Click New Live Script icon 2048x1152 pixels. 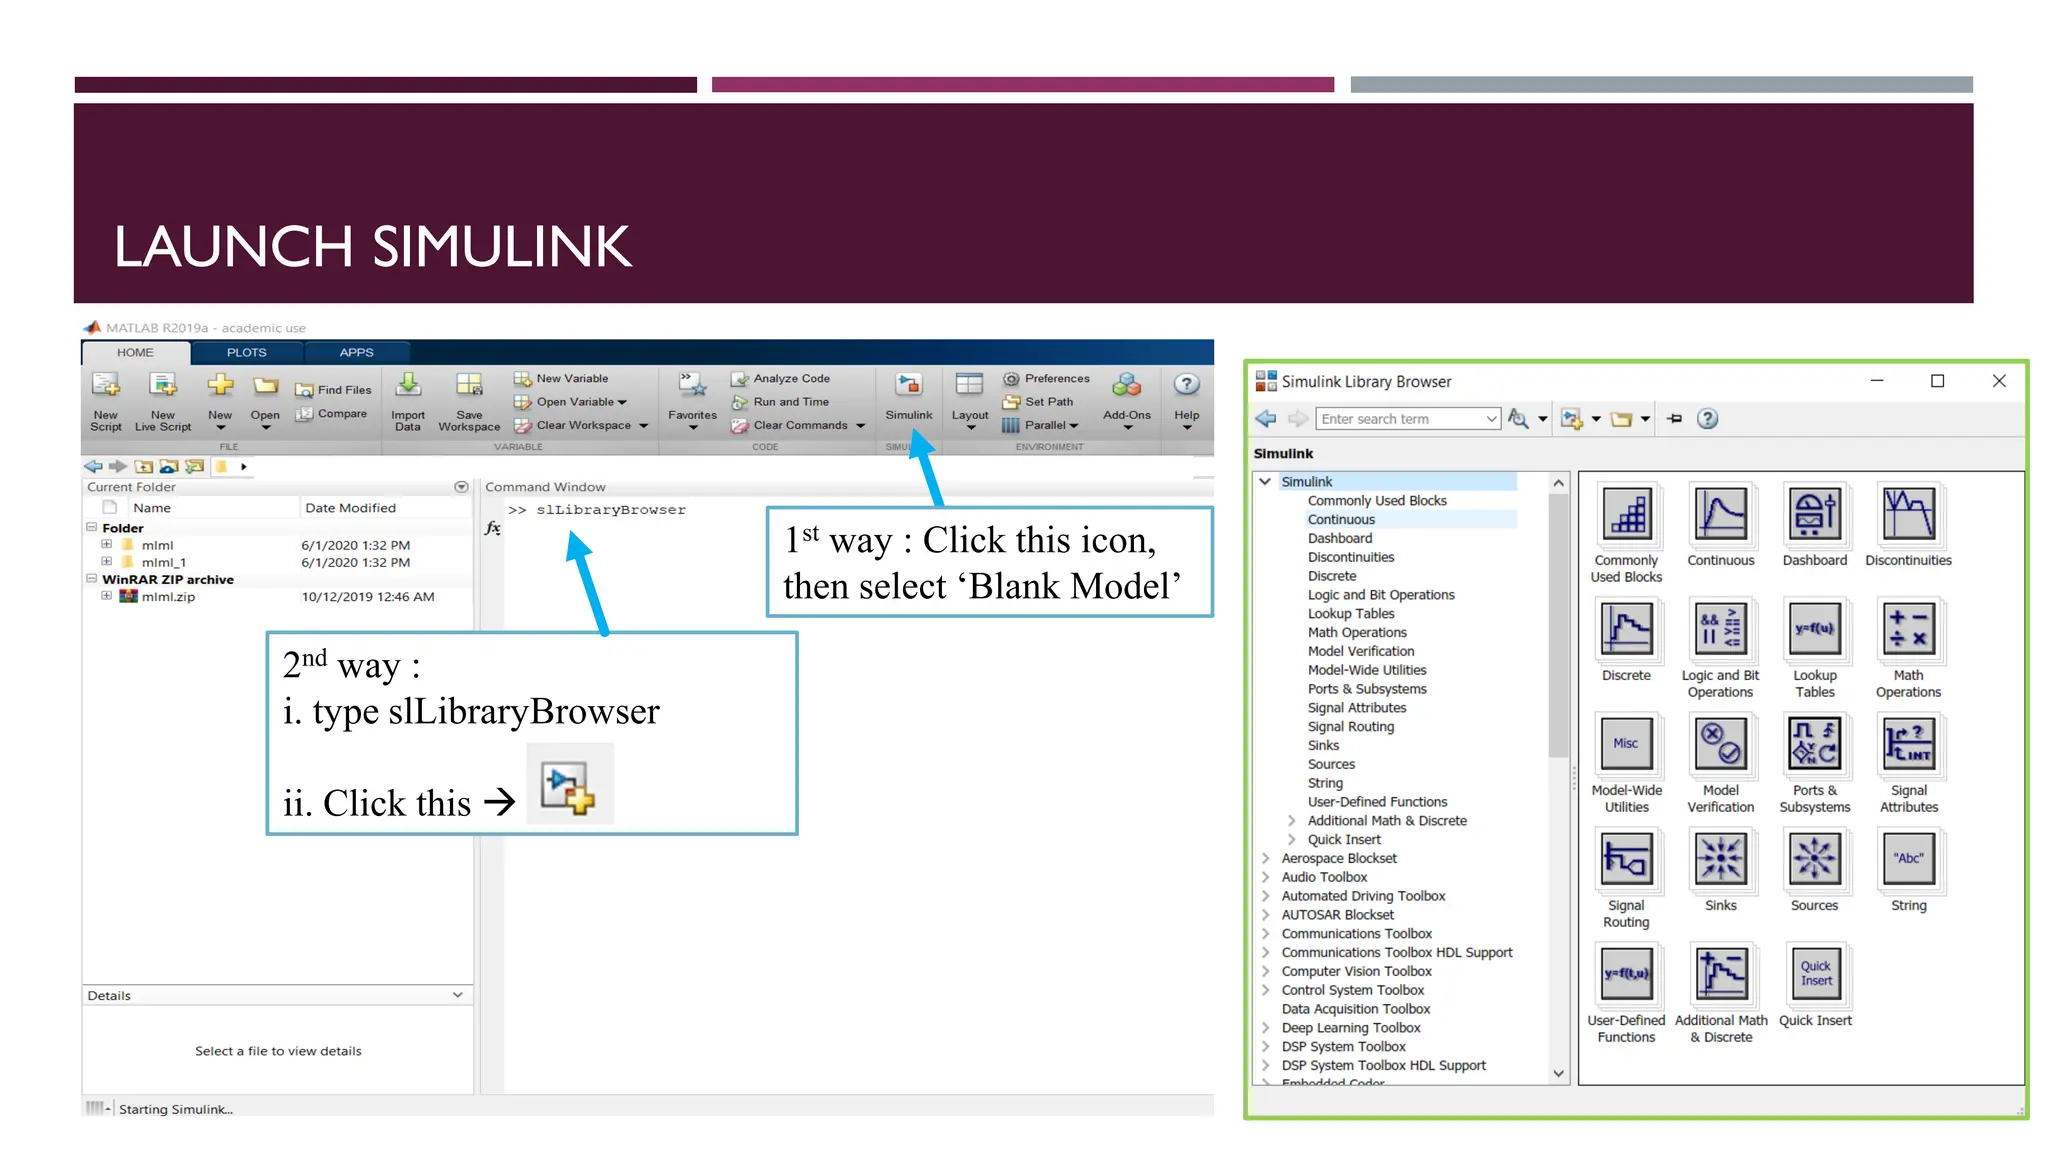coord(162,385)
